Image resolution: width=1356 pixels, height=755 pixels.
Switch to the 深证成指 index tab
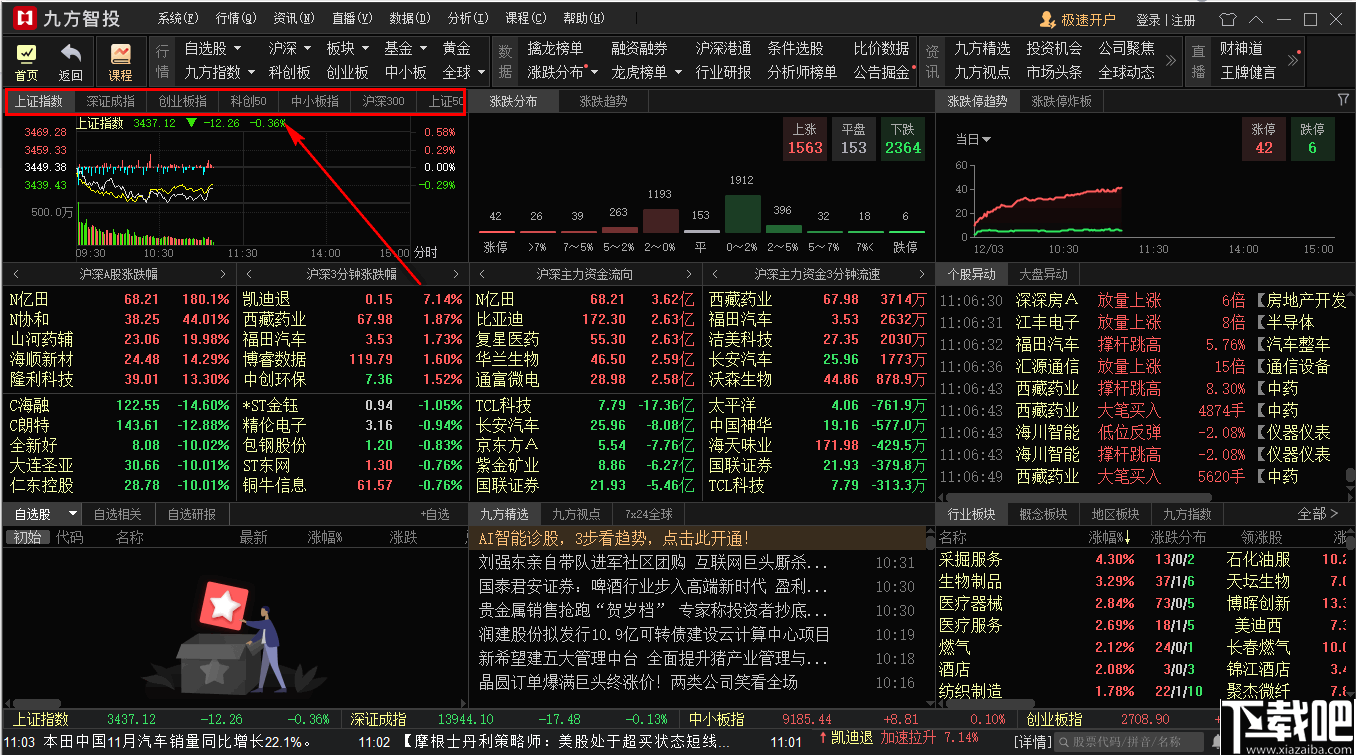click(x=110, y=101)
